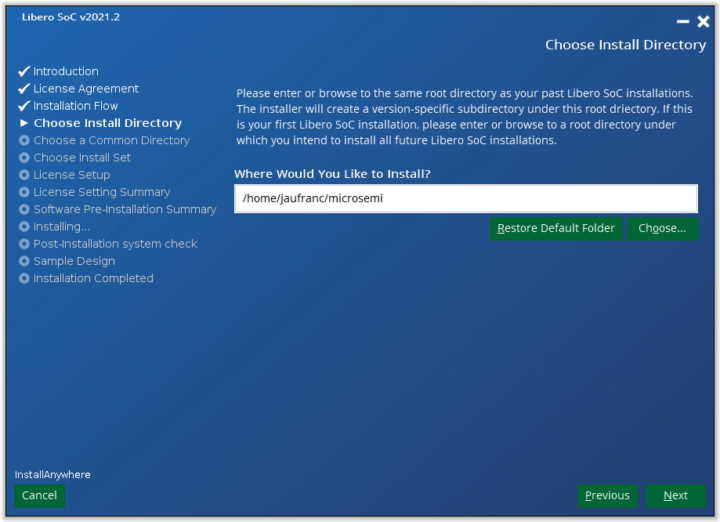Click the checkmark icon beside Introduction

[x=24, y=71]
